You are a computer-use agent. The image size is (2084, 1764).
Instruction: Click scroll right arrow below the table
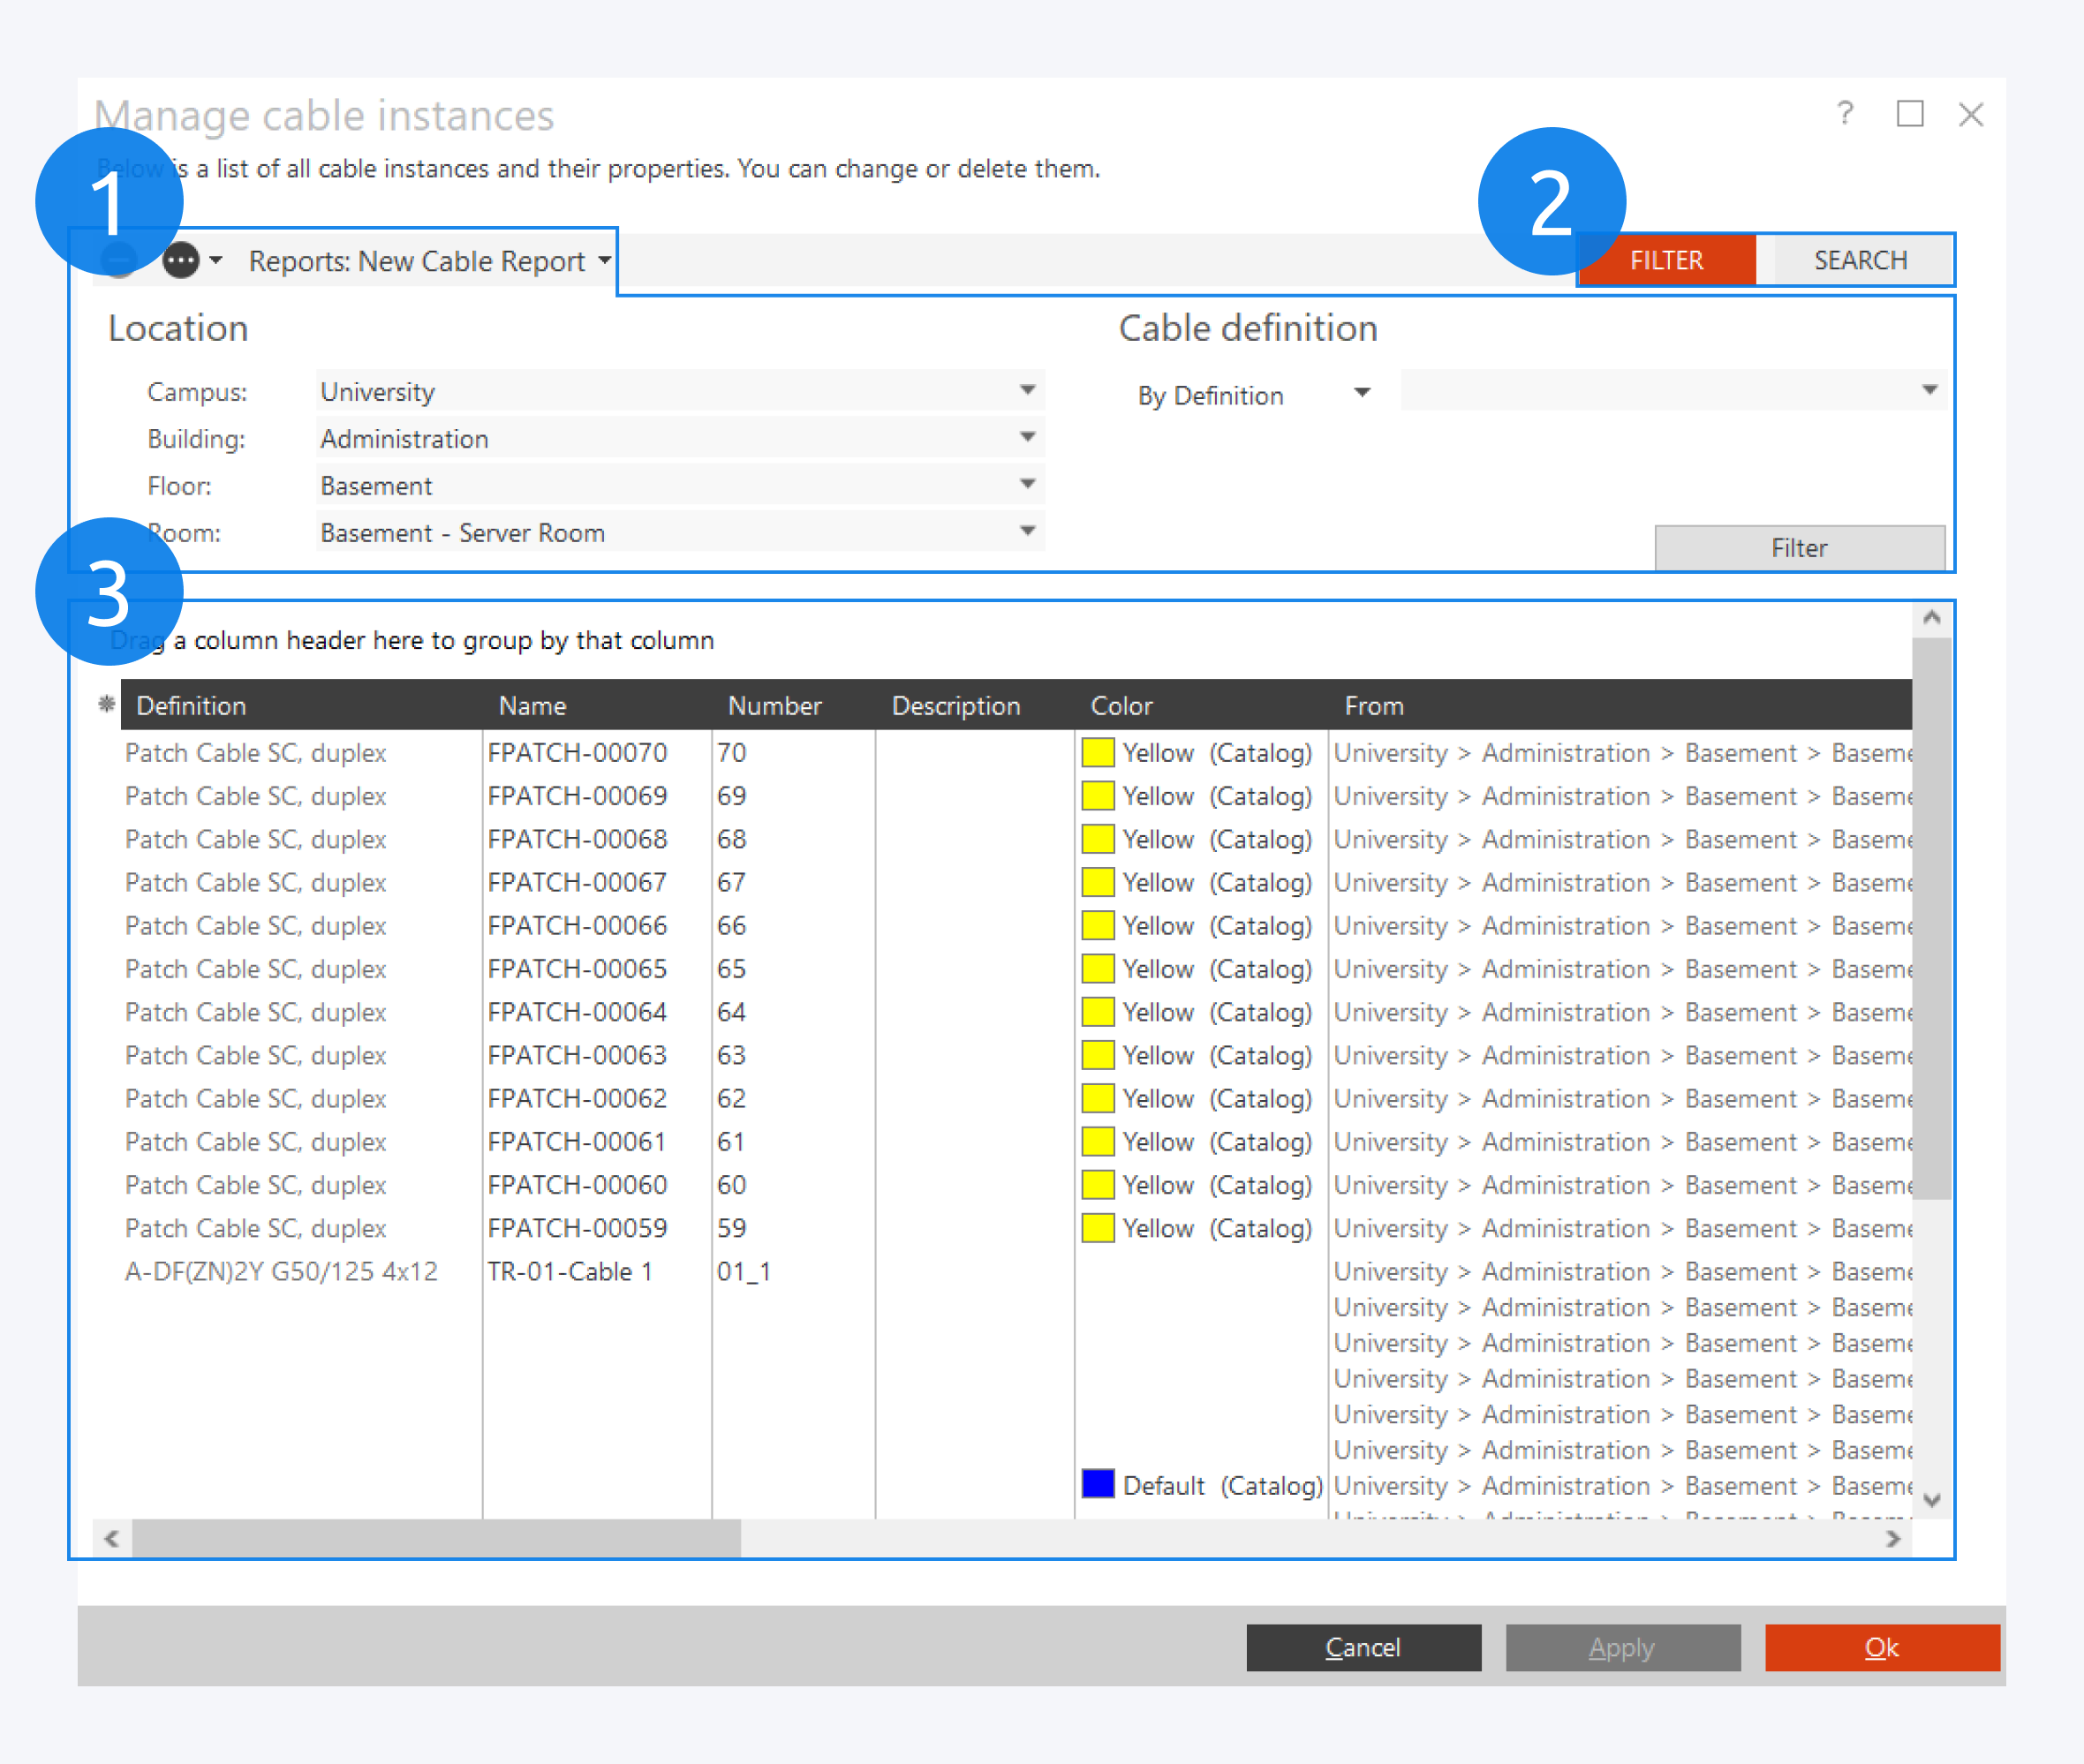pyautogui.click(x=1892, y=1539)
